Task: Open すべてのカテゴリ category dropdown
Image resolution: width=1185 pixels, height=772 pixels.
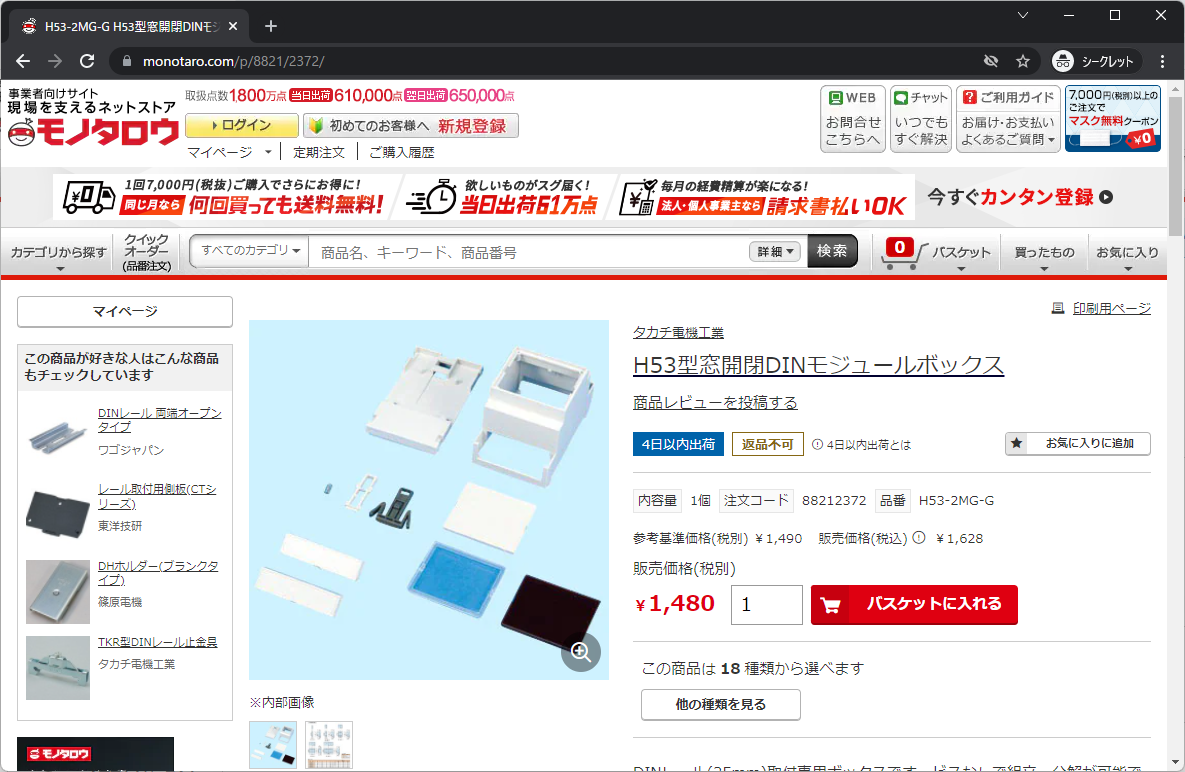Action: 249,251
